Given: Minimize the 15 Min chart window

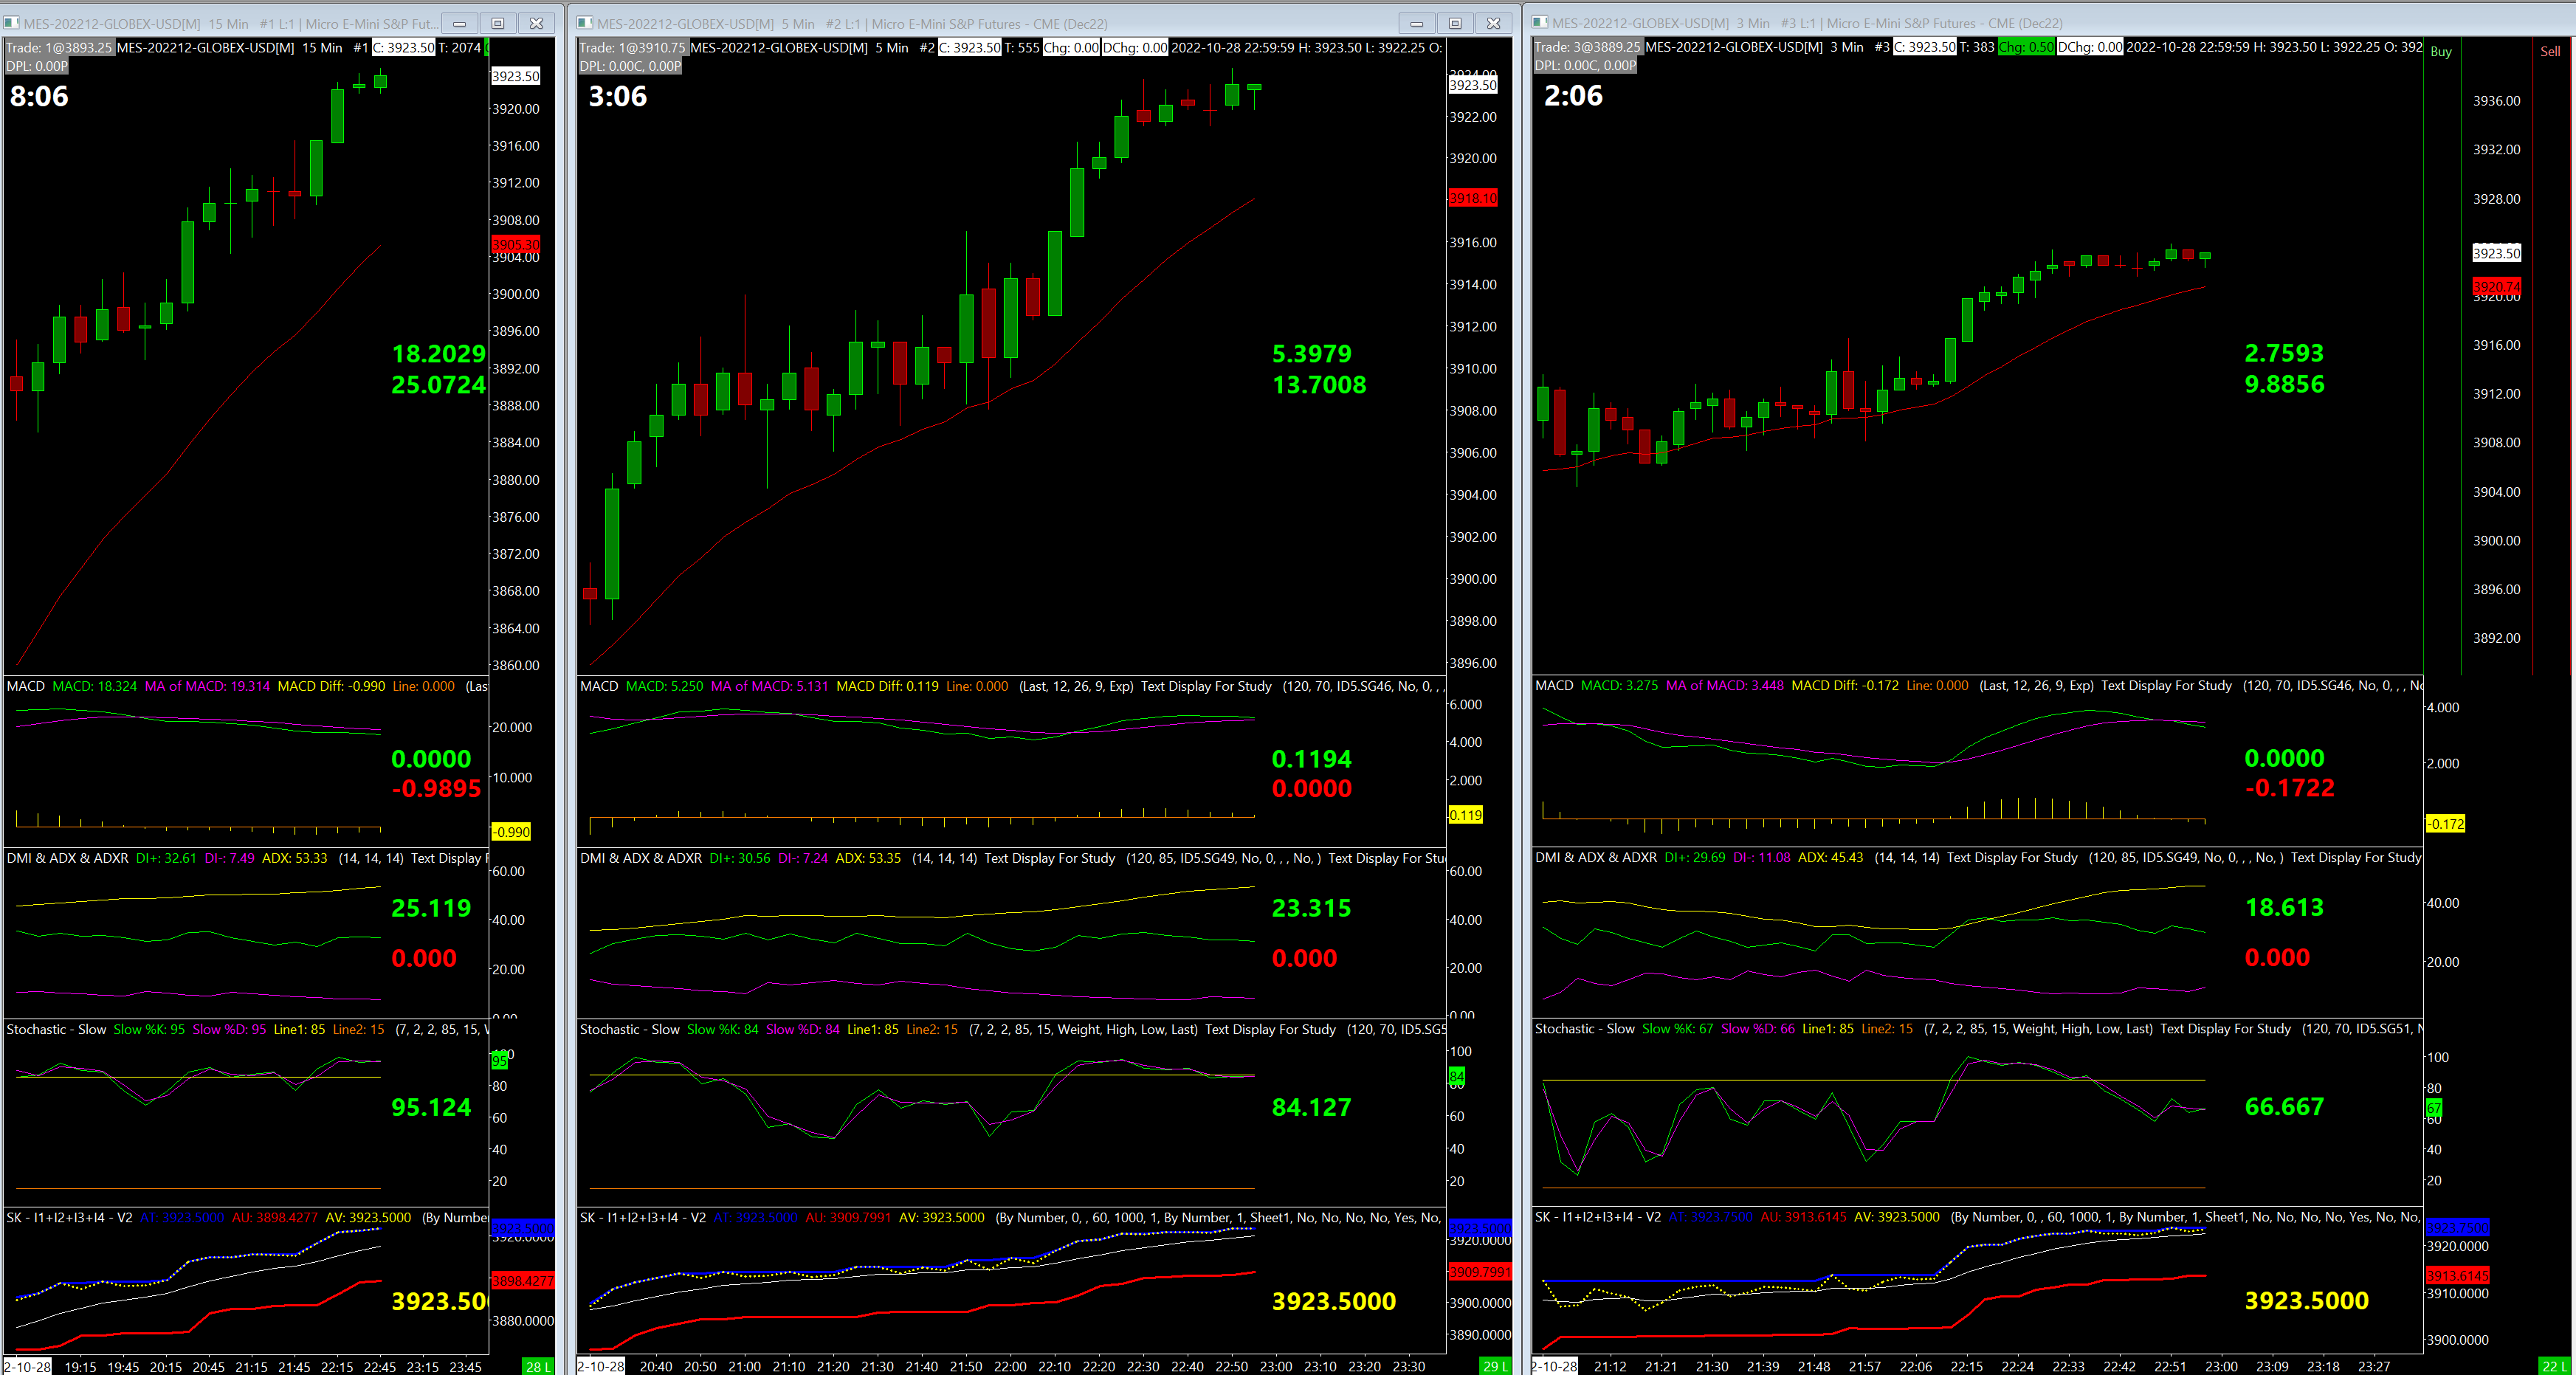Looking at the screenshot, I should [x=459, y=23].
